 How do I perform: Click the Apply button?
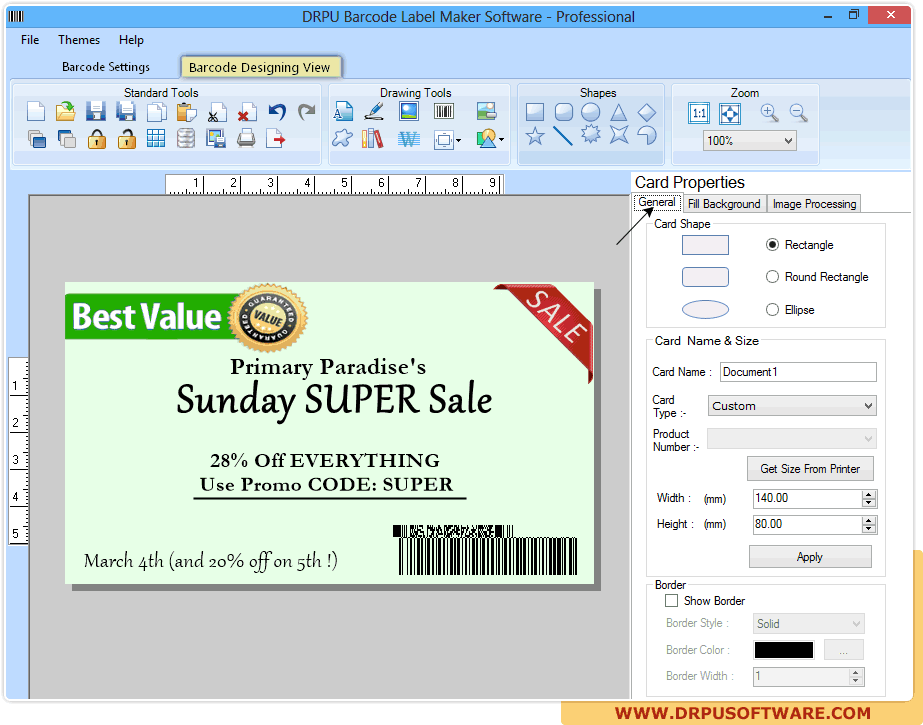(810, 557)
